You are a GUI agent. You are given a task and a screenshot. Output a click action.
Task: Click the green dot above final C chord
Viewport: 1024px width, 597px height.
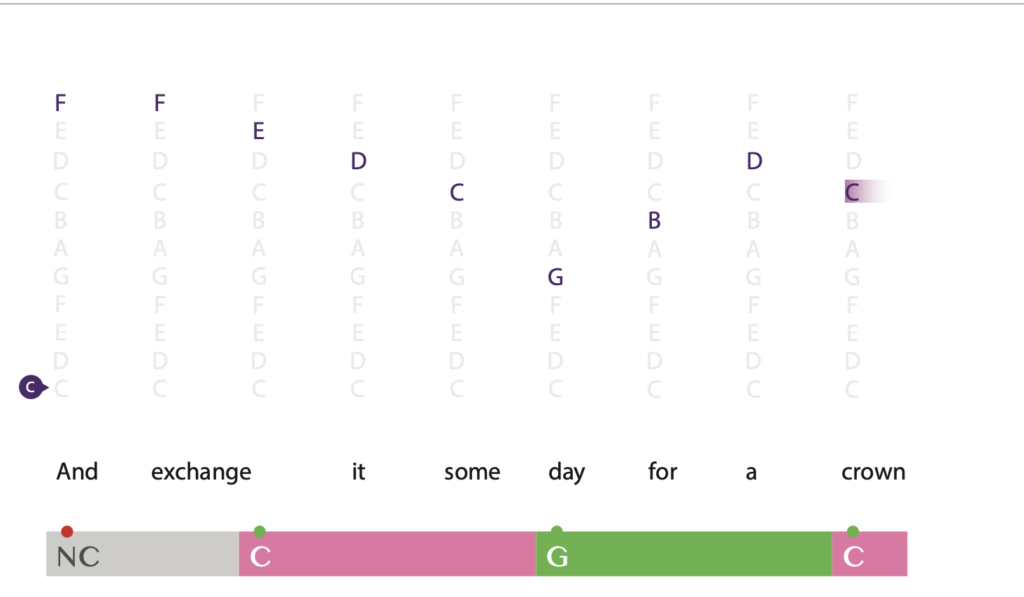tap(852, 531)
